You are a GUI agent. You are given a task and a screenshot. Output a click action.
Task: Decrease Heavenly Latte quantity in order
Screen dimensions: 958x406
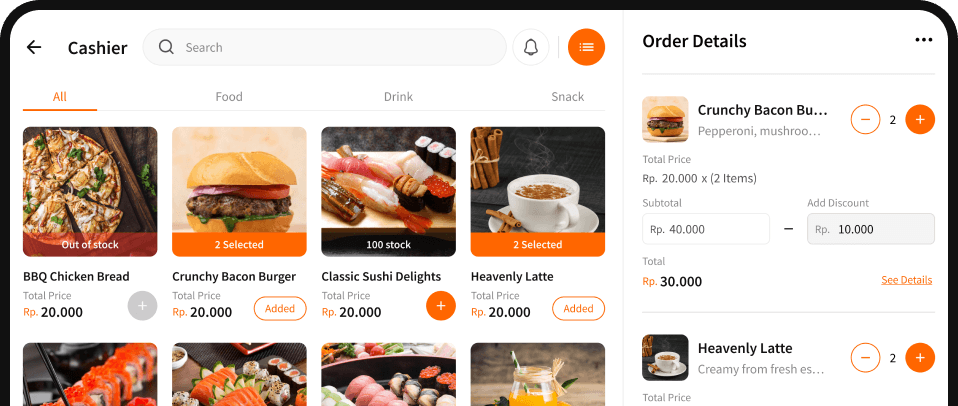point(865,358)
